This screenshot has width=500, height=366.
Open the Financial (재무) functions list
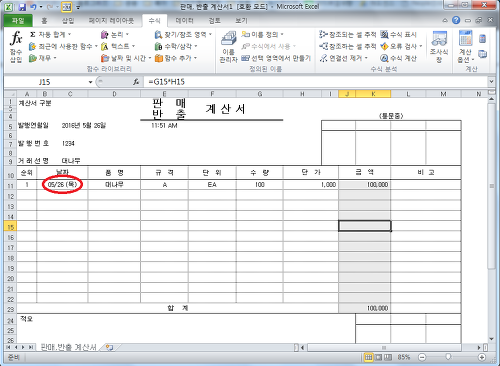click(43, 58)
